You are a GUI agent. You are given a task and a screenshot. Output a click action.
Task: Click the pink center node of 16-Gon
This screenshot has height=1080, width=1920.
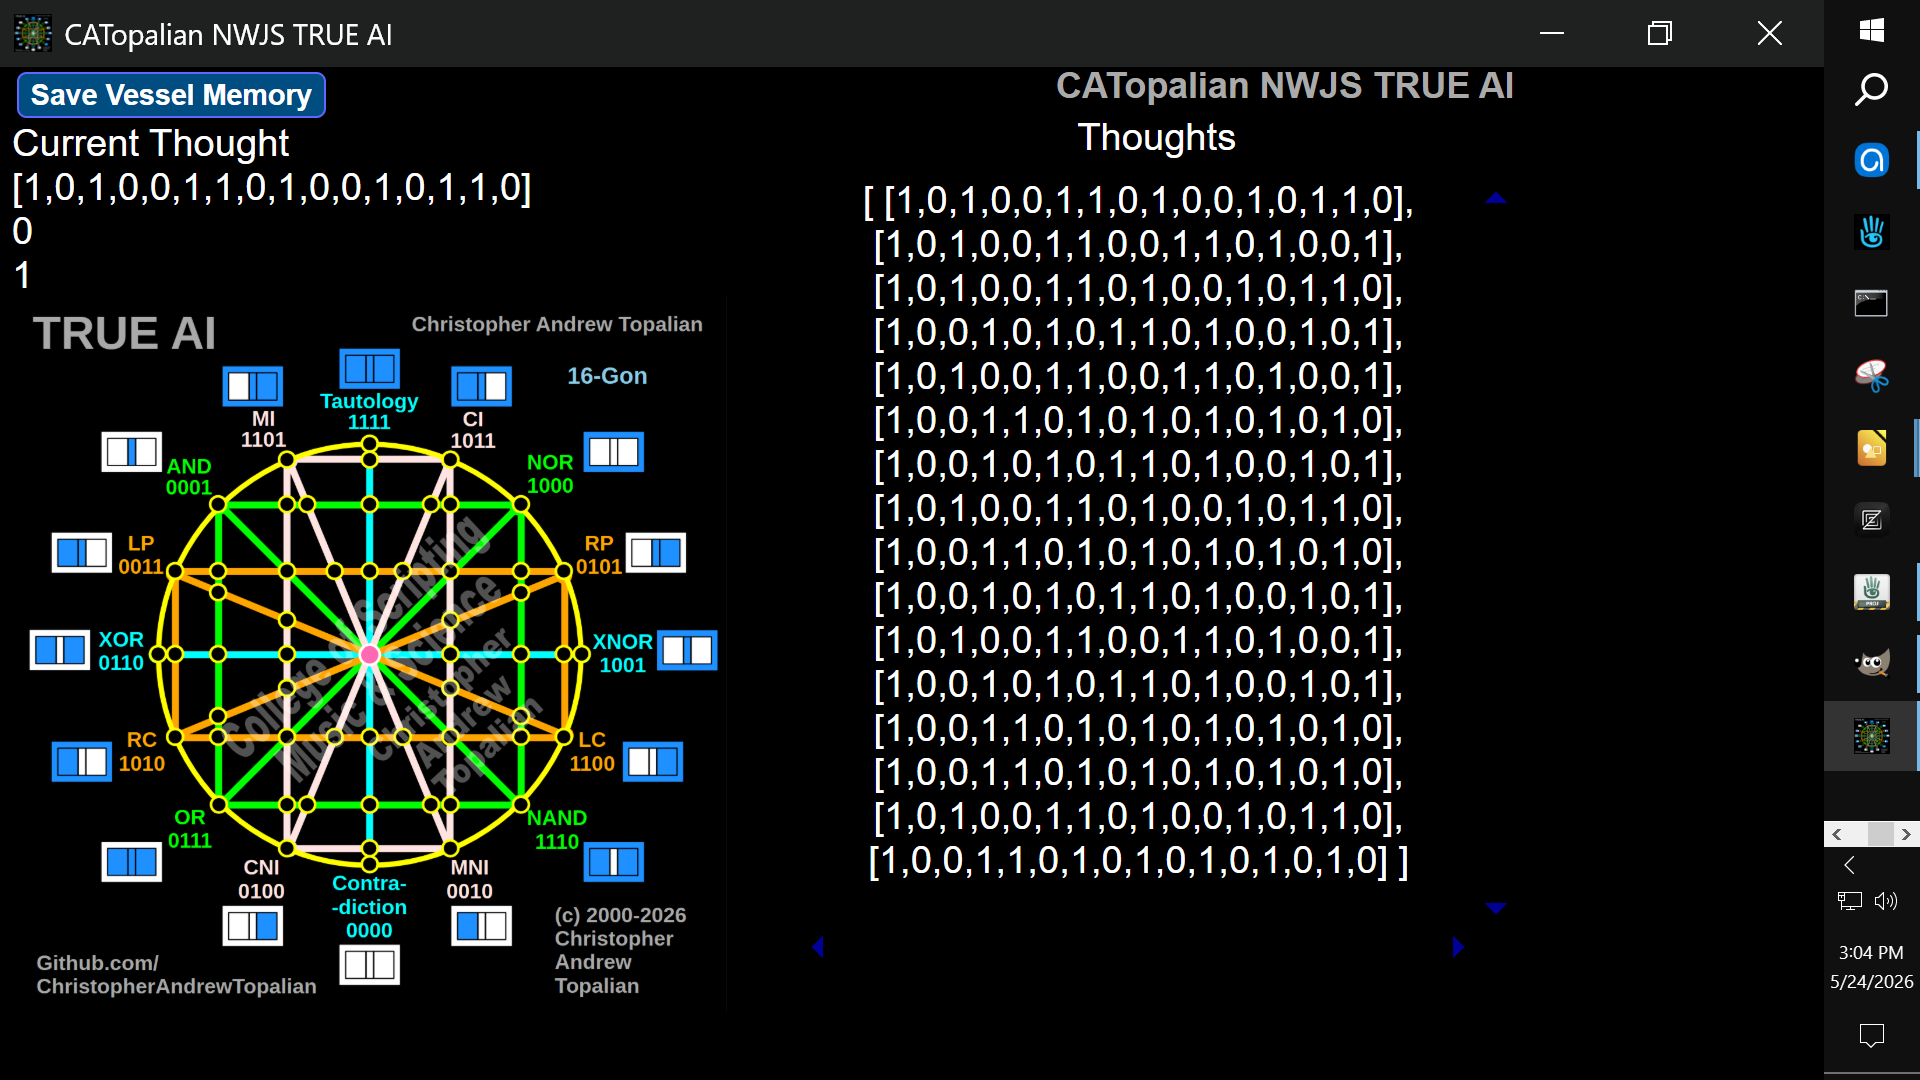tap(369, 654)
